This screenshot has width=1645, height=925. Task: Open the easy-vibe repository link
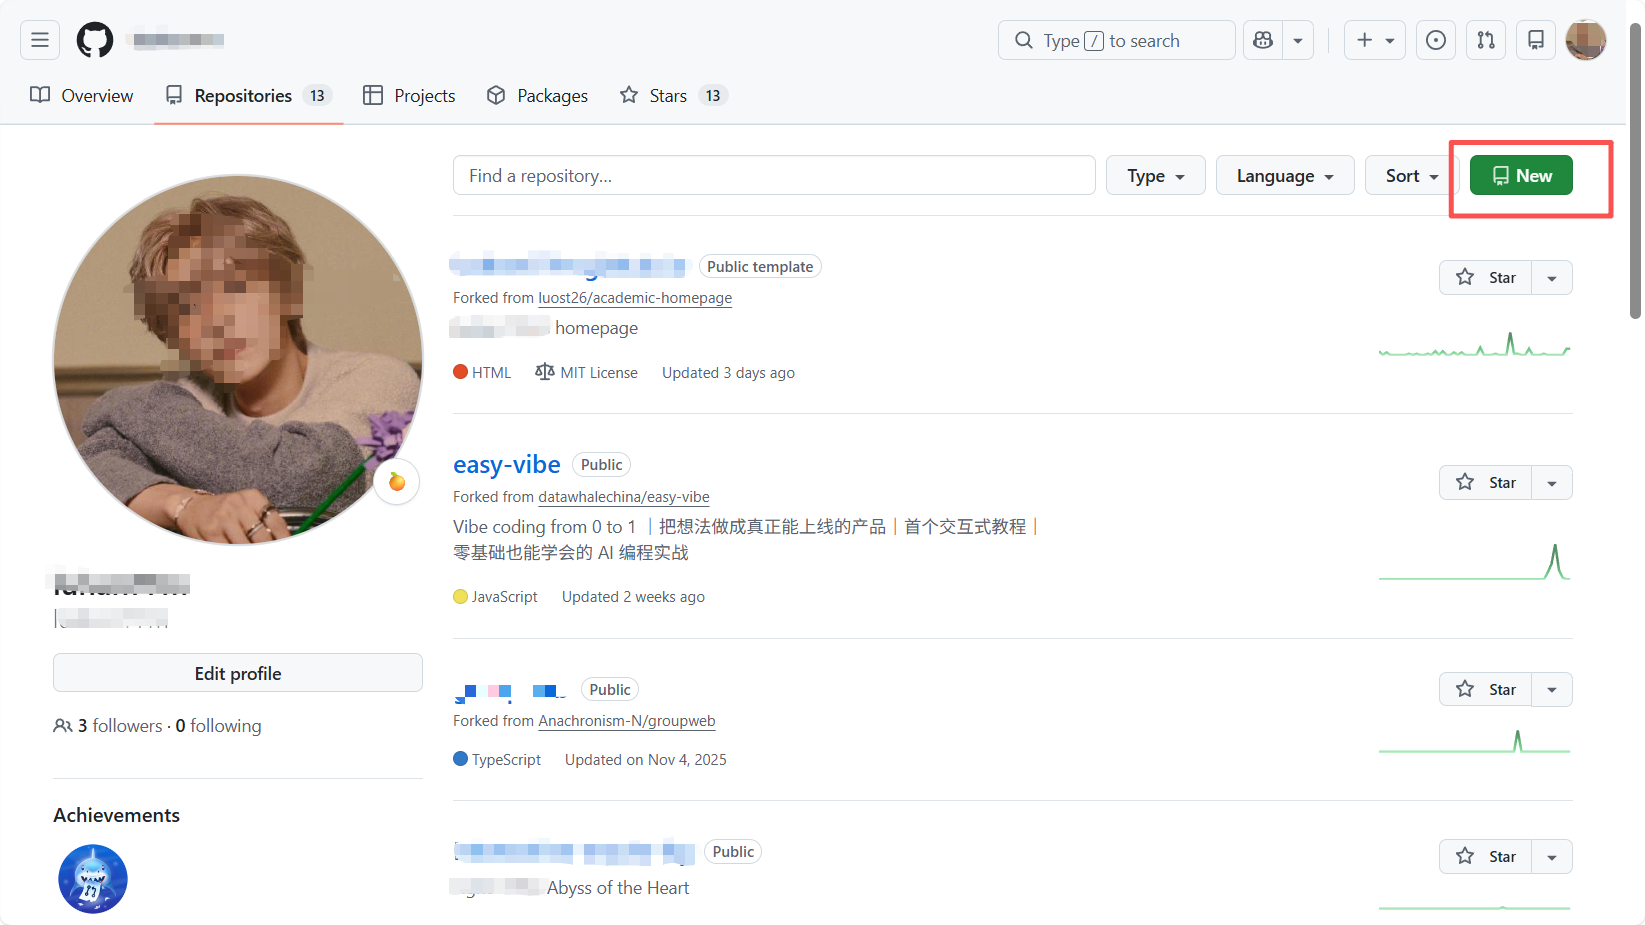click(506, 465)
